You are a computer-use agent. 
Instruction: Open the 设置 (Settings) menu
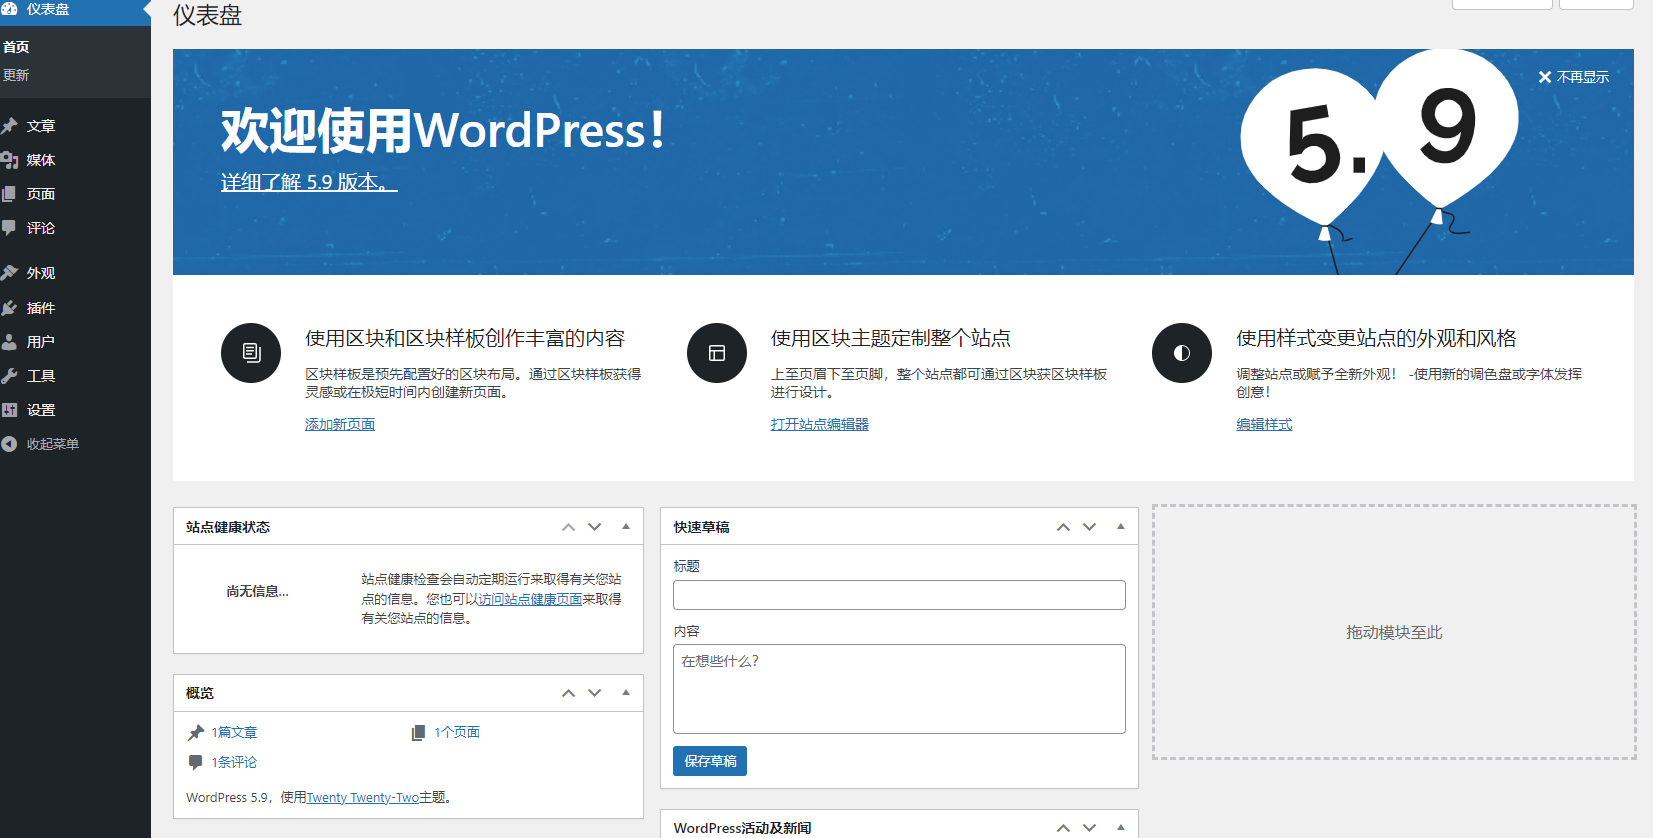pyautogui.click(x=40, y=410)
